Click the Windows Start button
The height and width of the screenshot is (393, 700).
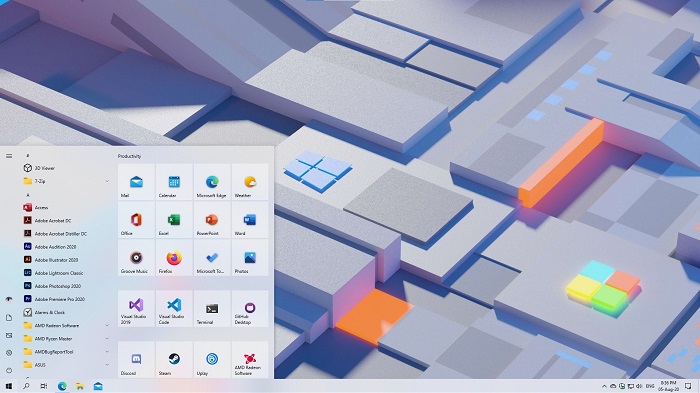(8, 386)
